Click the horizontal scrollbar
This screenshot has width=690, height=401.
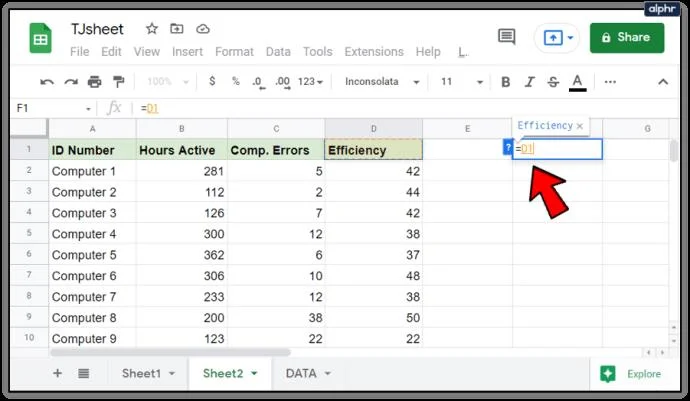pyautogui.click(x=170, y=353)
